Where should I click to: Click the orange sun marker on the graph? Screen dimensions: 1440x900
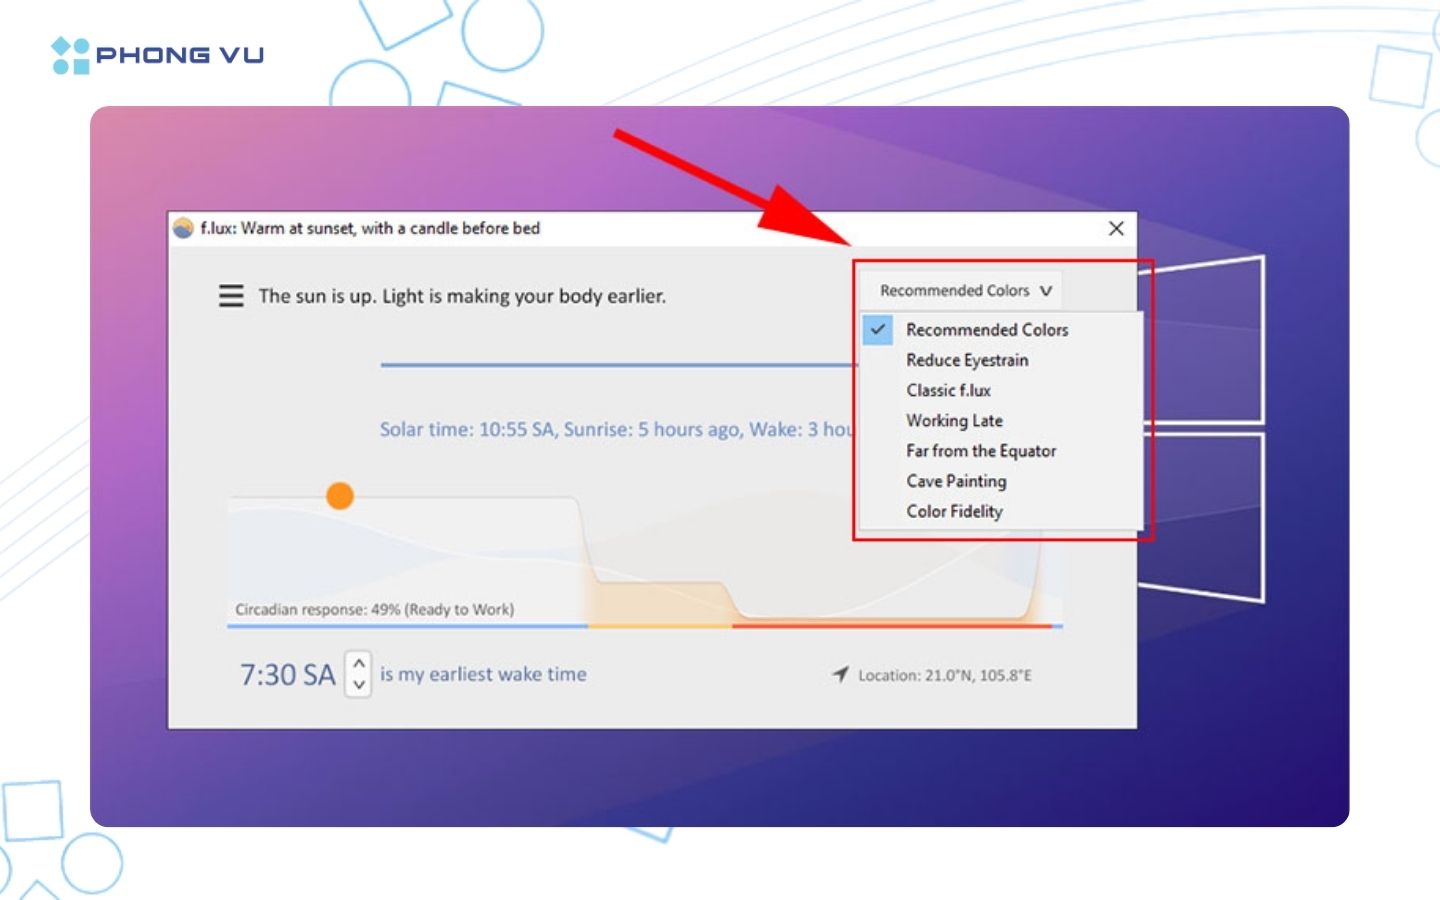pos(340,496)
